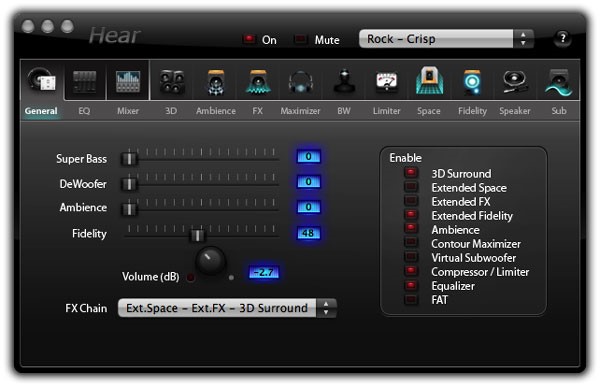Switch to the Limiter tab label
Viewport: 600px width, 387px height.
pyautogui.click(x=386, y=111)
